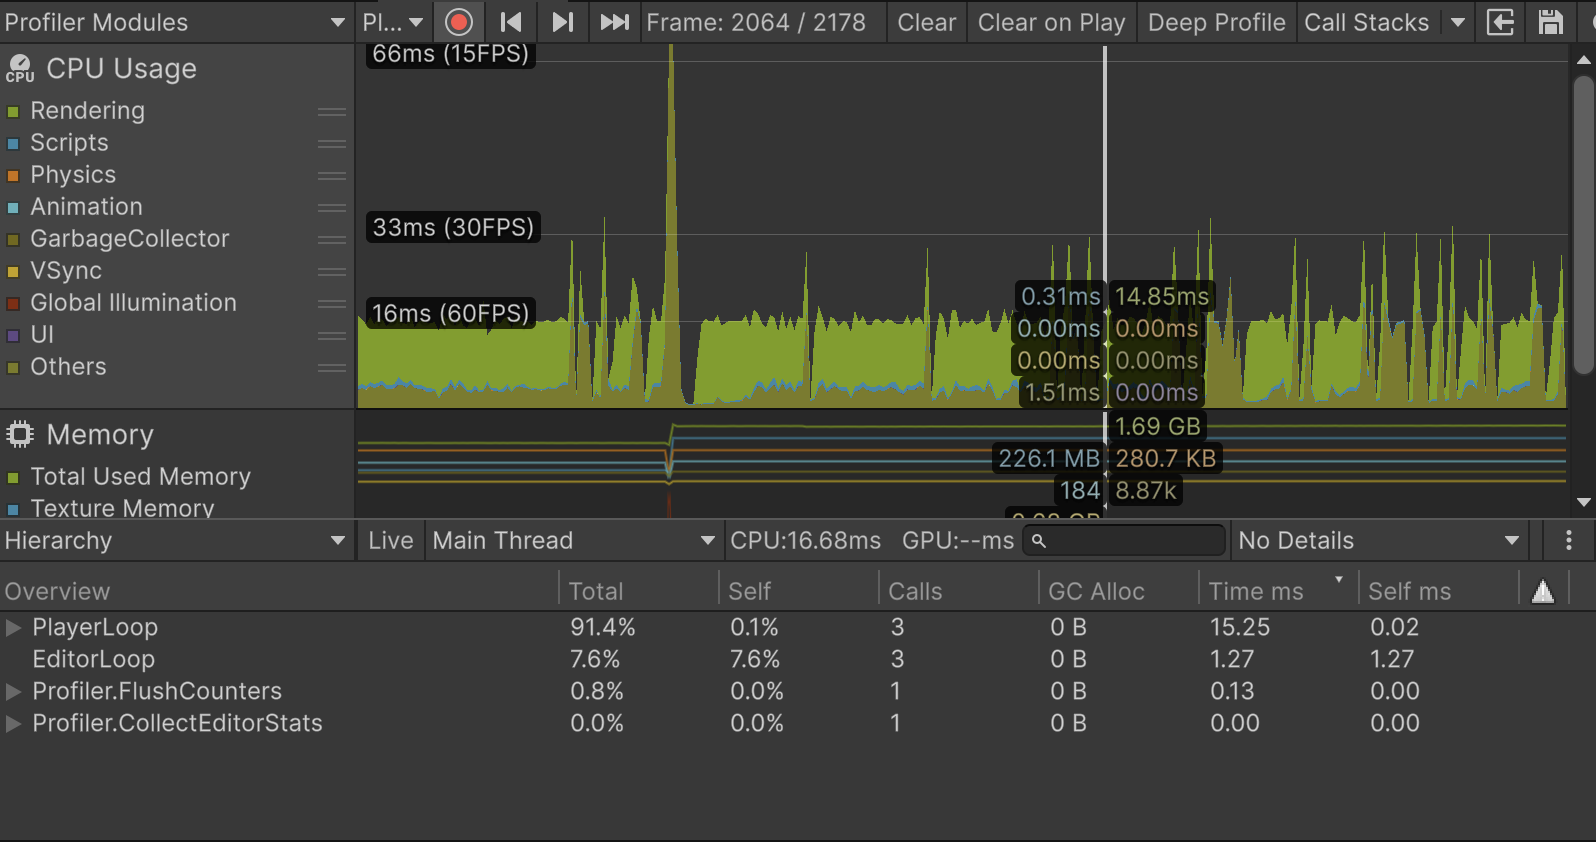
Task: Sort by the Overview column header
Action: pyautogui.click(x=278, y=592)
